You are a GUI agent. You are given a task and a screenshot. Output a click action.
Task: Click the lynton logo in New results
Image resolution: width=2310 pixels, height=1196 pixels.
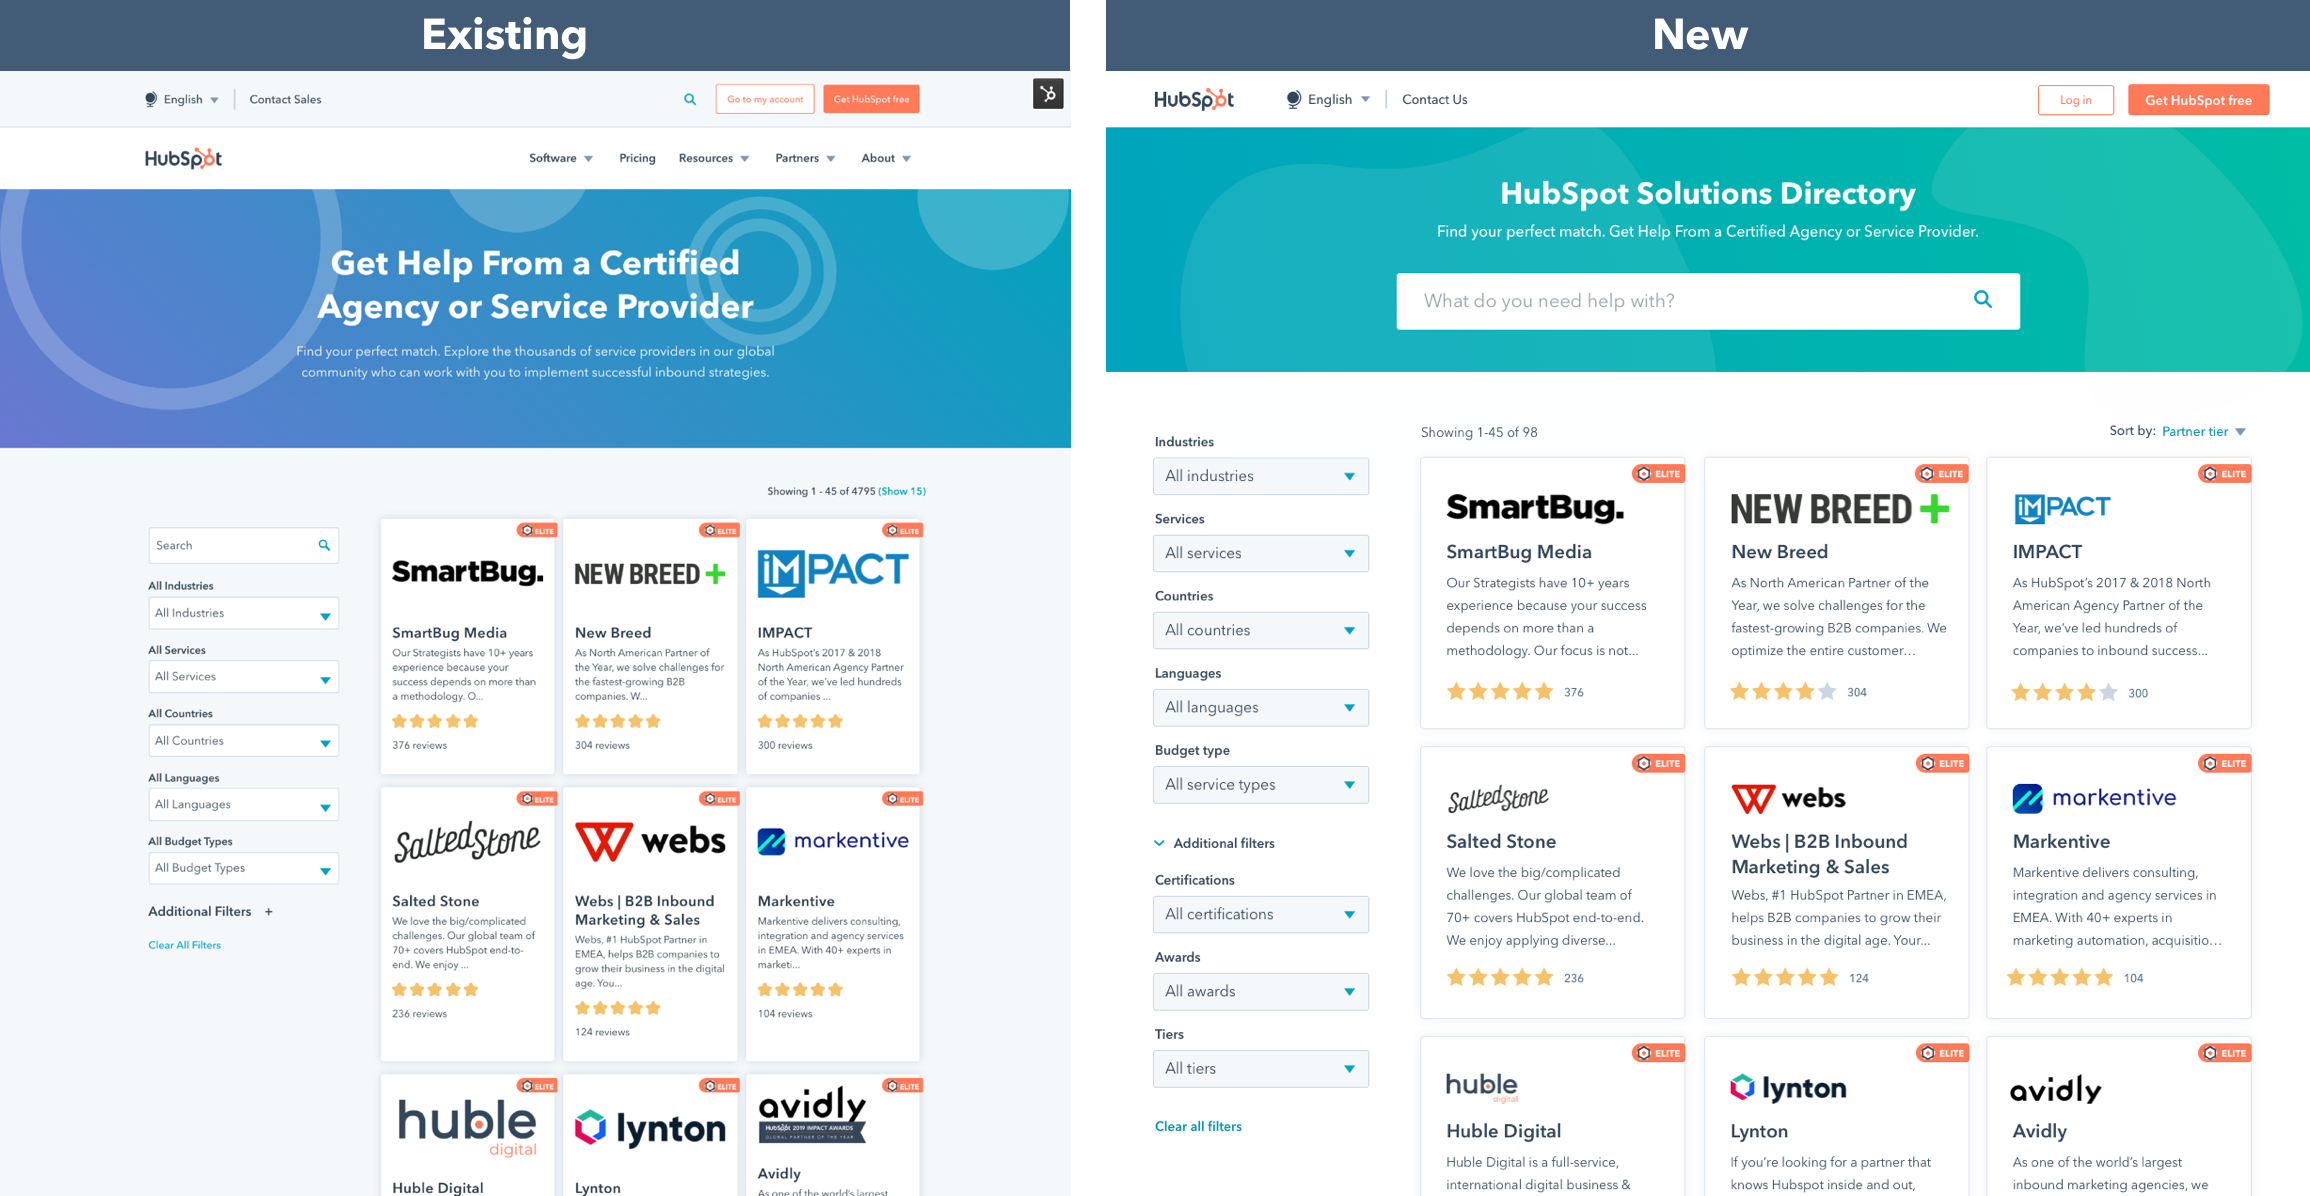(1788, 1087)
